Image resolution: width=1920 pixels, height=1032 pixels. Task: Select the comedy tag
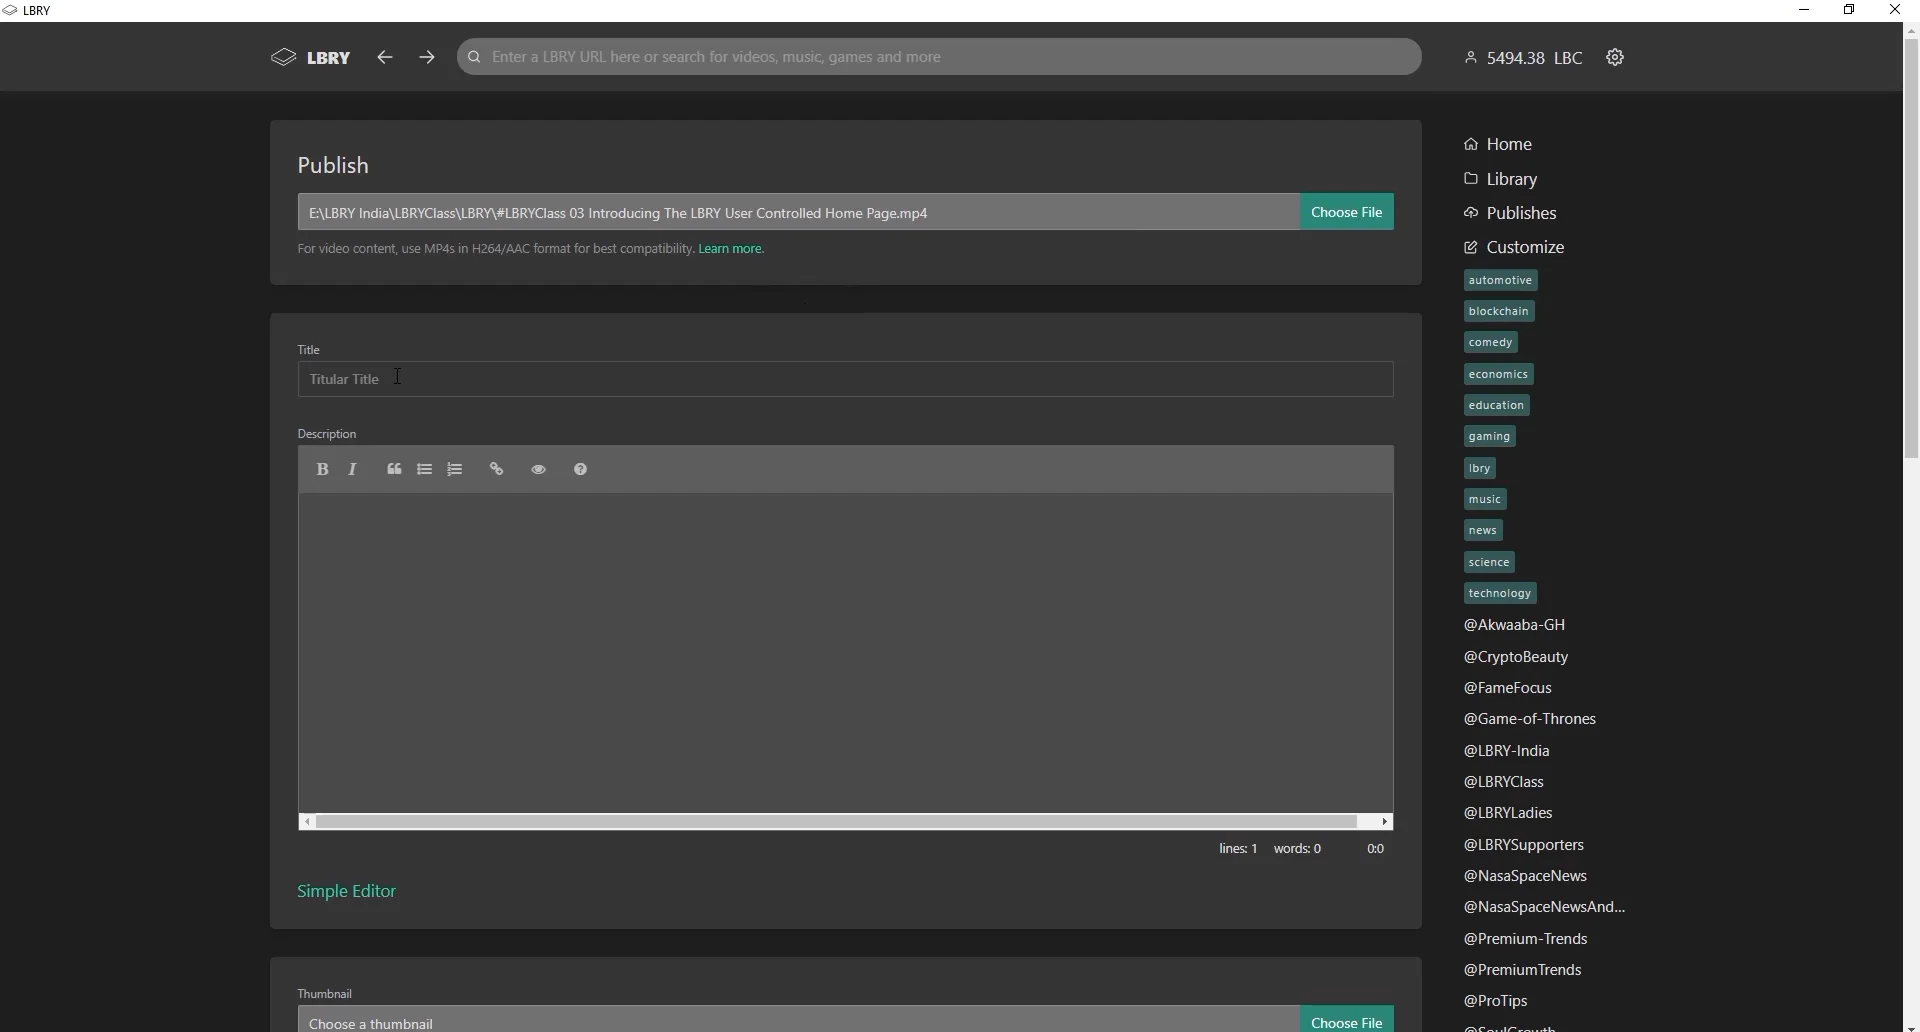[1490, 342]
